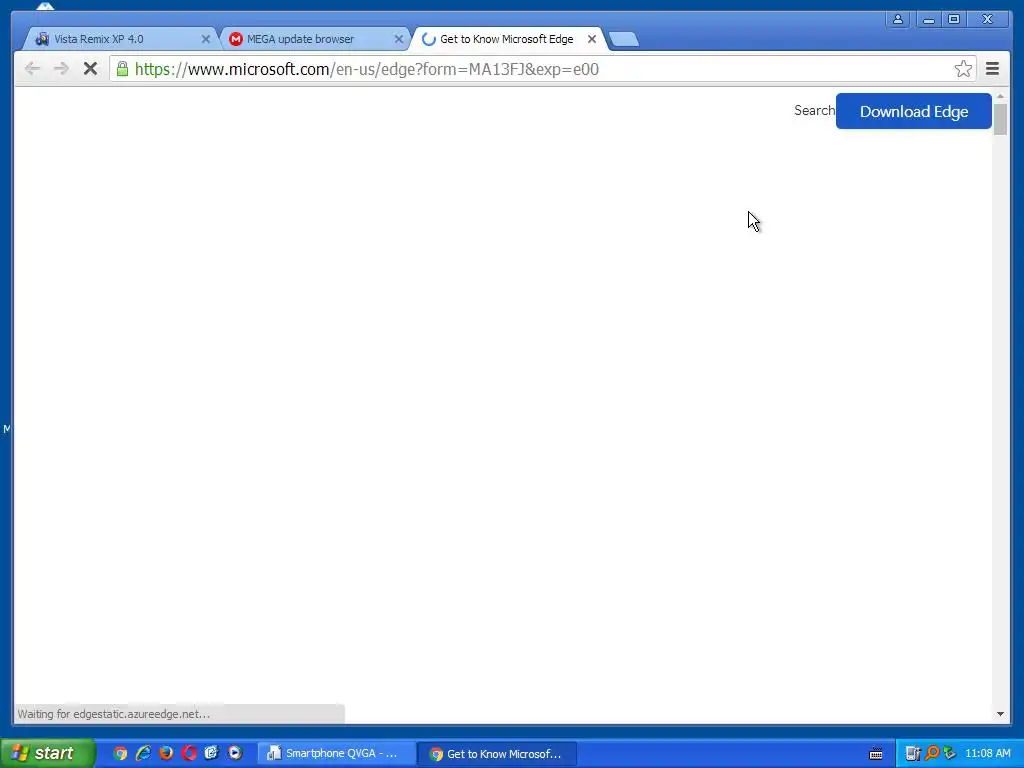Viewport: 1024px width, 768px height.
Task: Click the browser forward arrow
Action: [61, 69]
